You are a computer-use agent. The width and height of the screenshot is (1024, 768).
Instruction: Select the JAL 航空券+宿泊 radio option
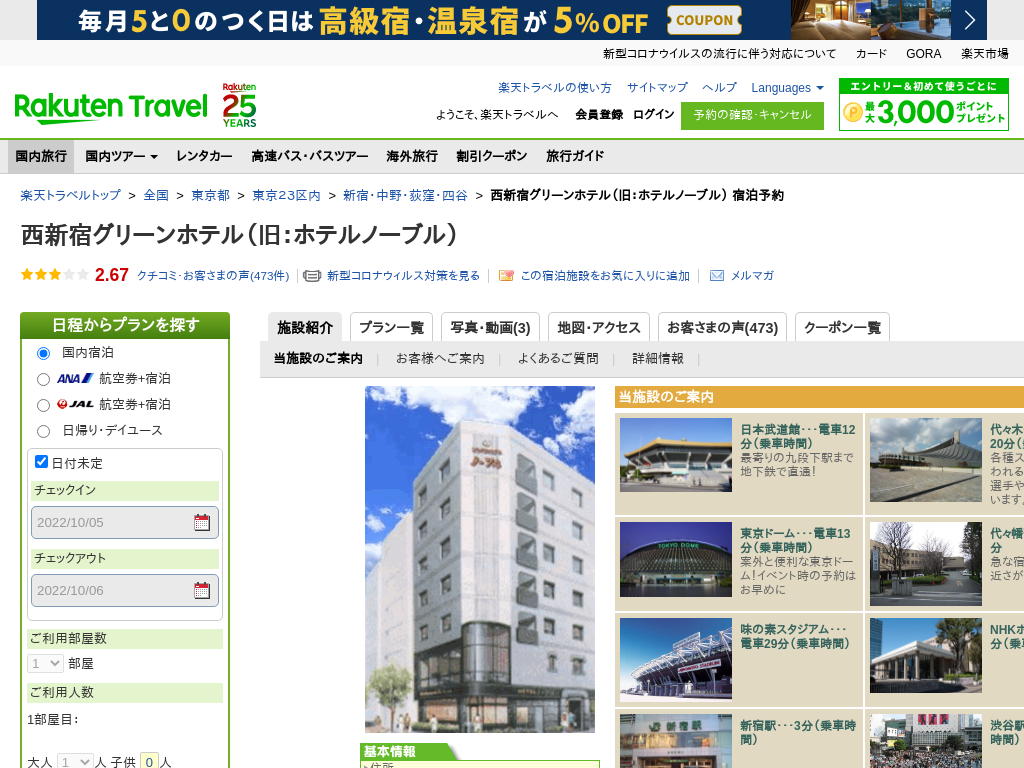pyautogui.click(x=44, y=406)
